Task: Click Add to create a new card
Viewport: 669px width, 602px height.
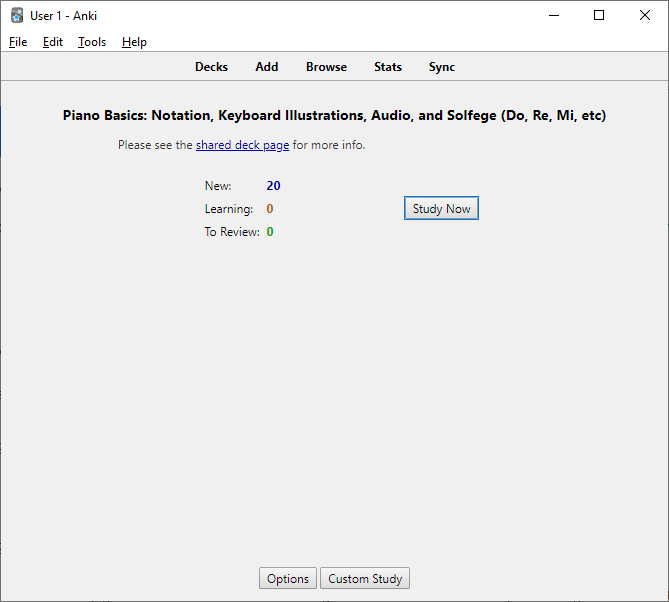Action: [267, 67]
